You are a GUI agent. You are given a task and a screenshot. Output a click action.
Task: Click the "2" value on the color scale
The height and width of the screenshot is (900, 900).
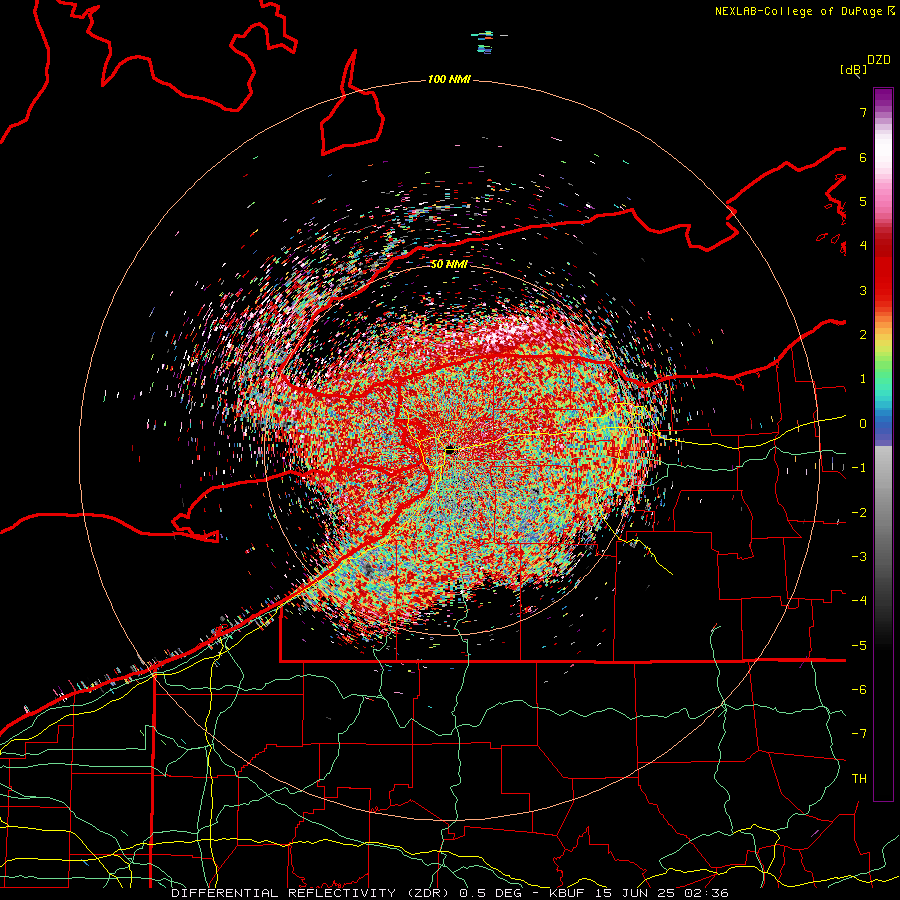point(863,335)
